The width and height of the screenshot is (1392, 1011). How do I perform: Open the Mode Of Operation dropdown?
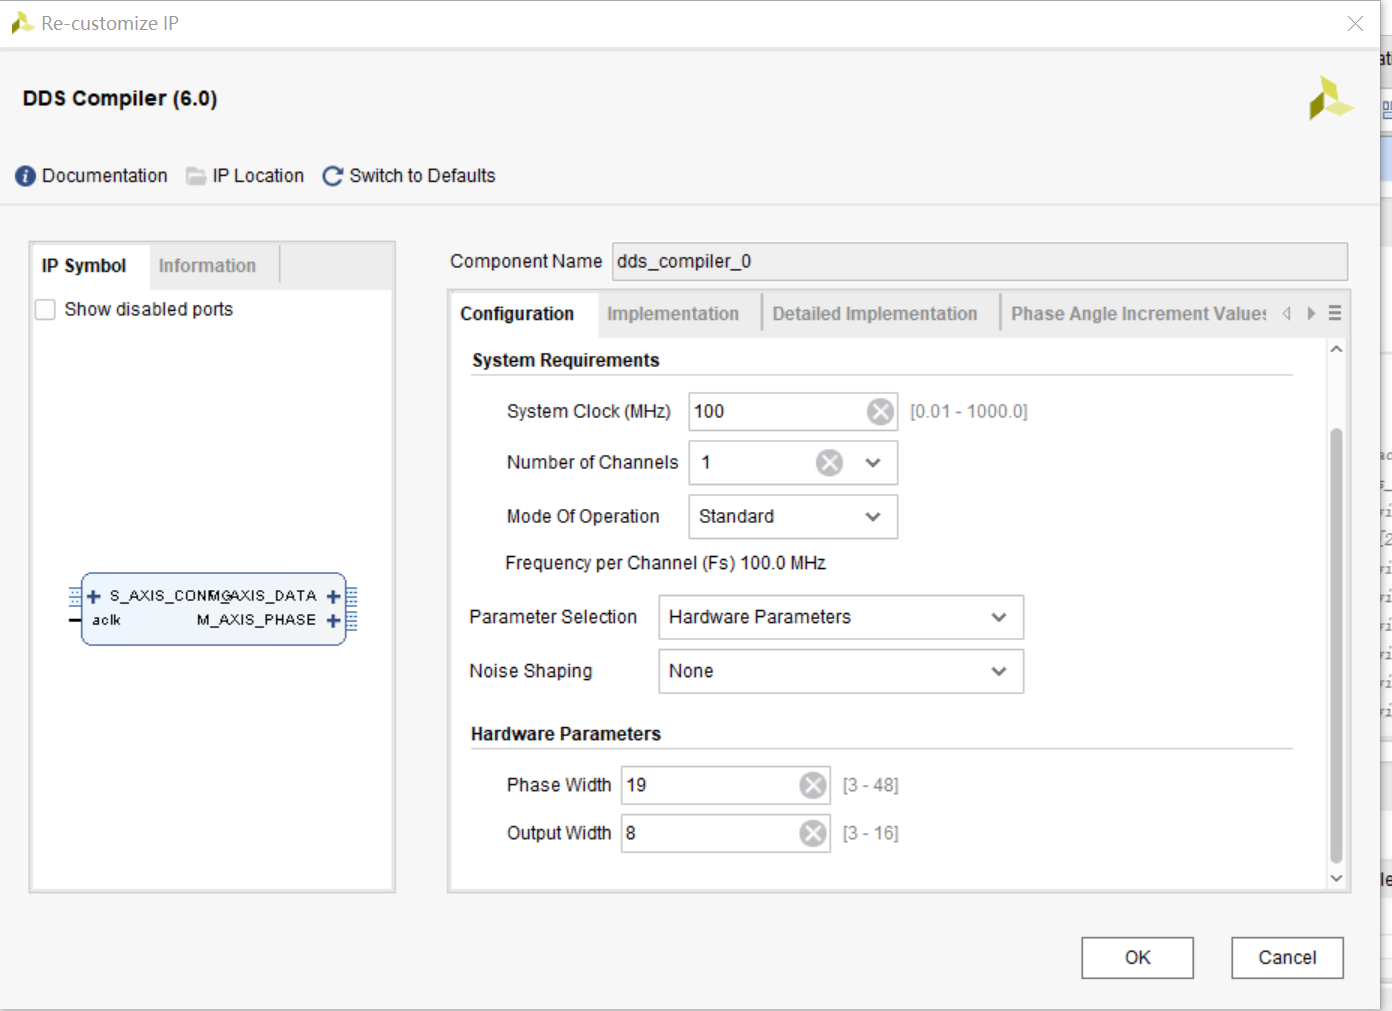(873, 517)
